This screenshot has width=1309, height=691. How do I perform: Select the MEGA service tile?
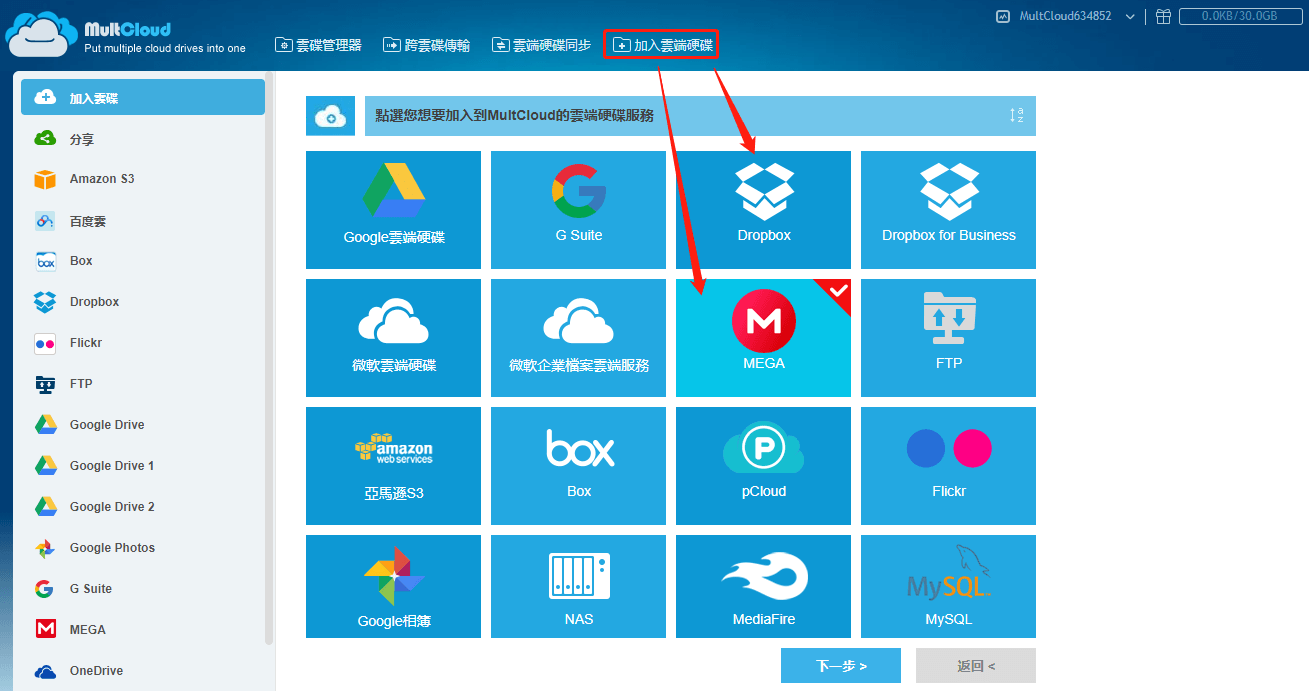[x=763, y=338]
